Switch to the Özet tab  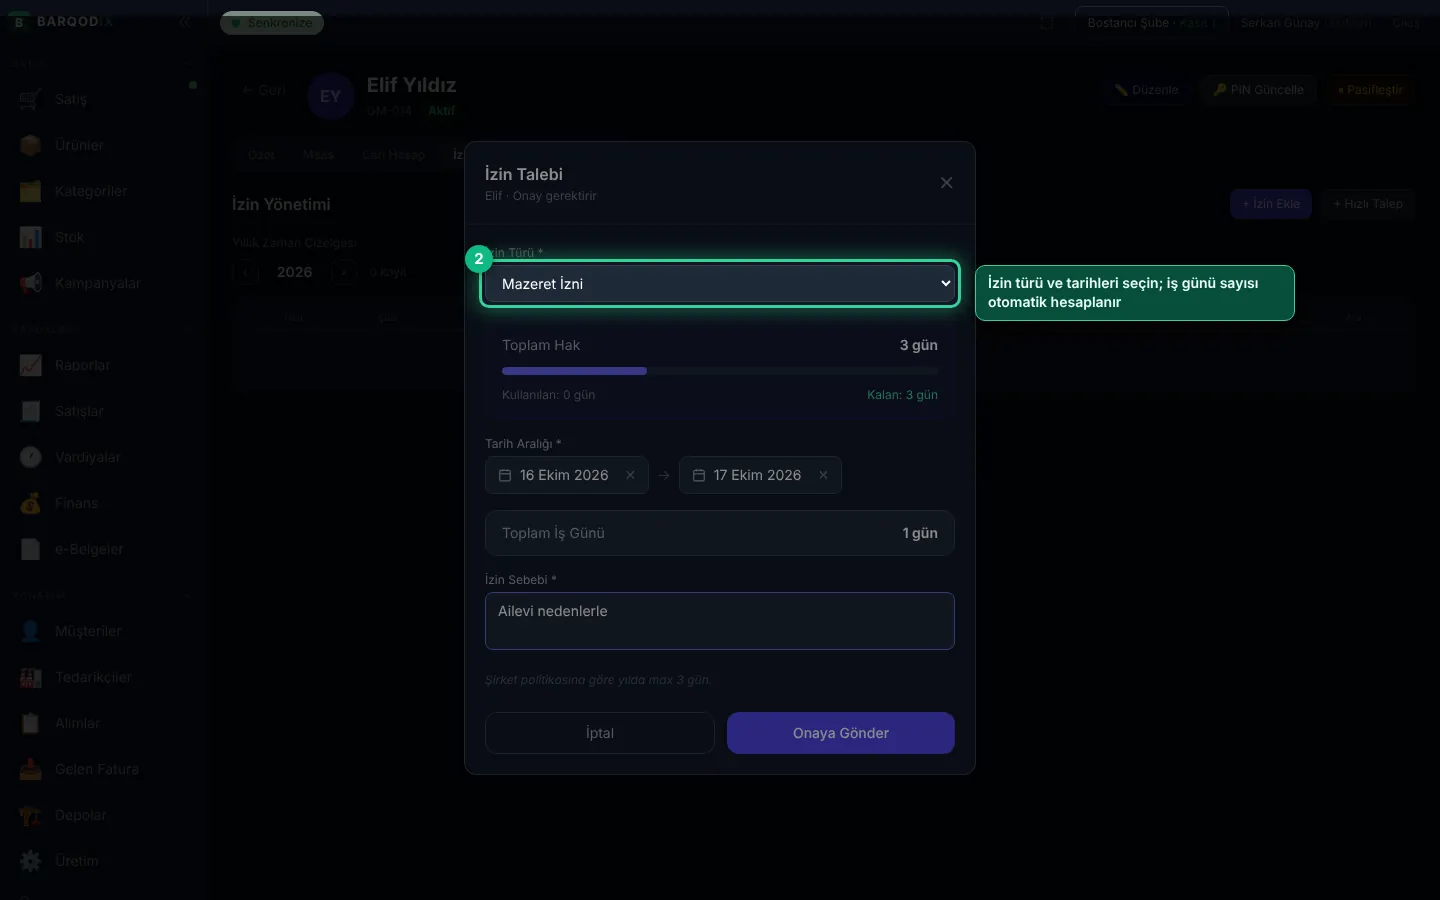261,155
